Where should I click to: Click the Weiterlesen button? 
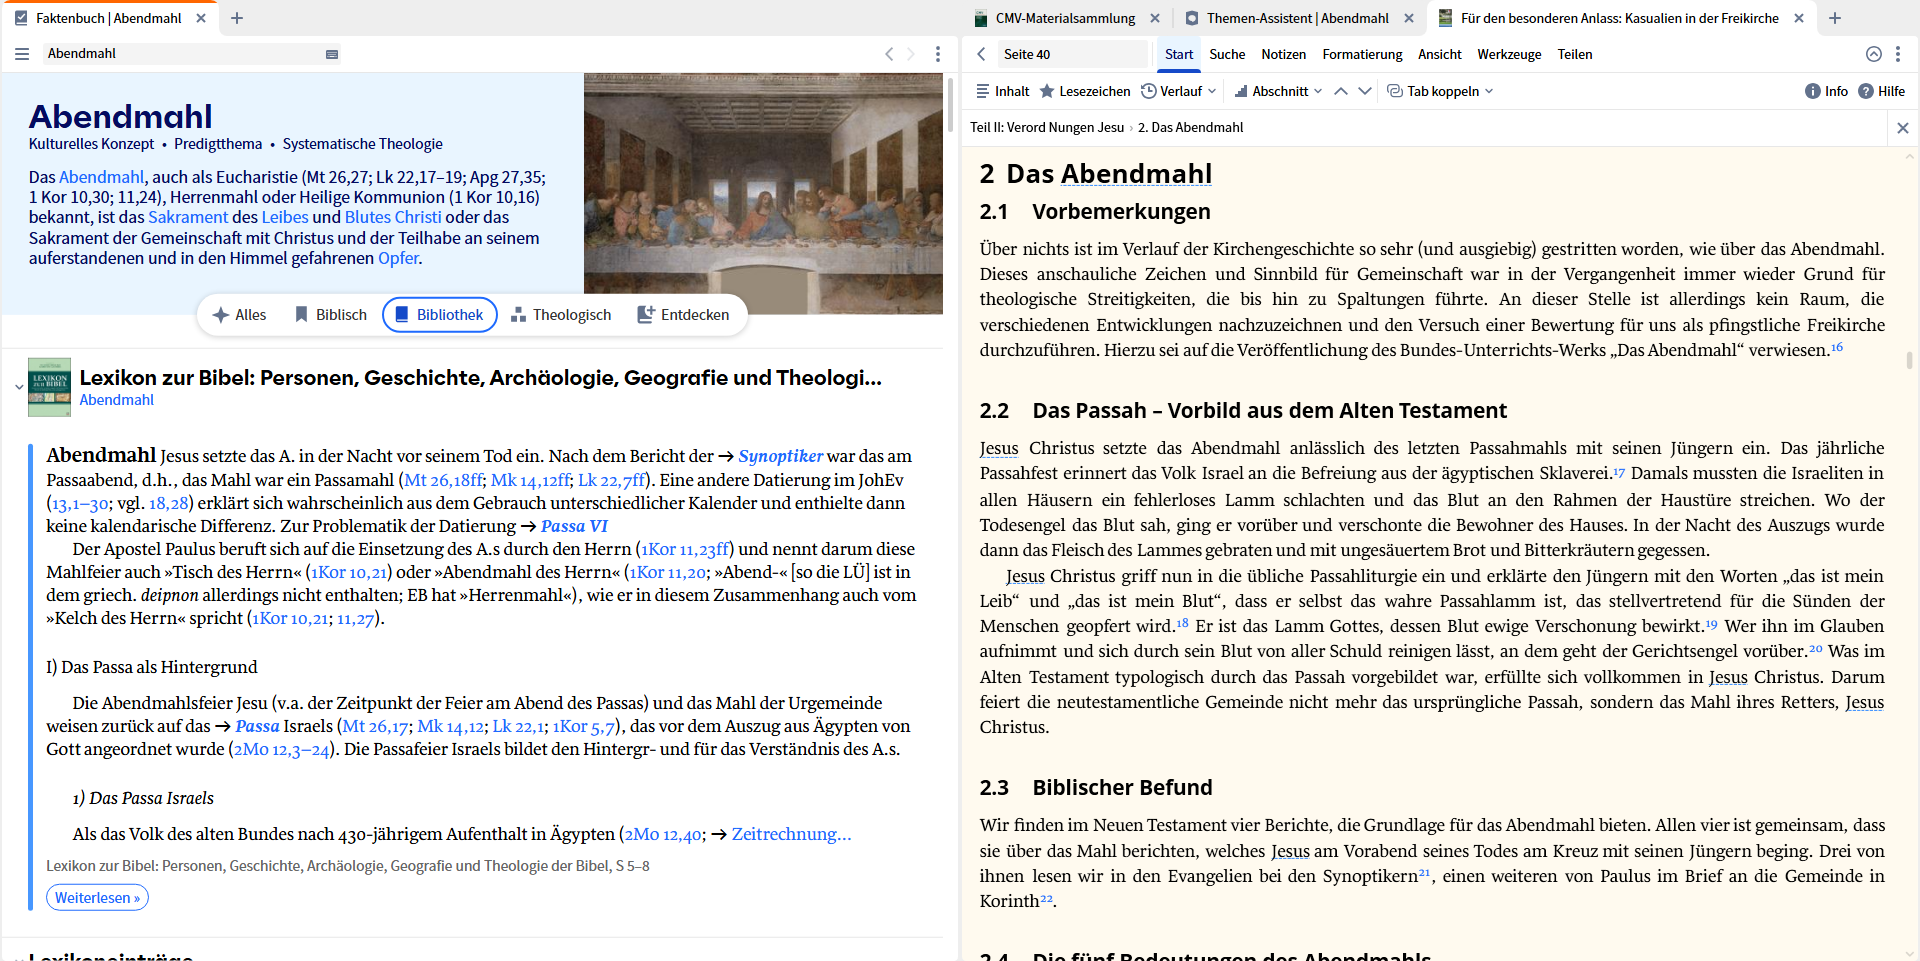point(97,897)
